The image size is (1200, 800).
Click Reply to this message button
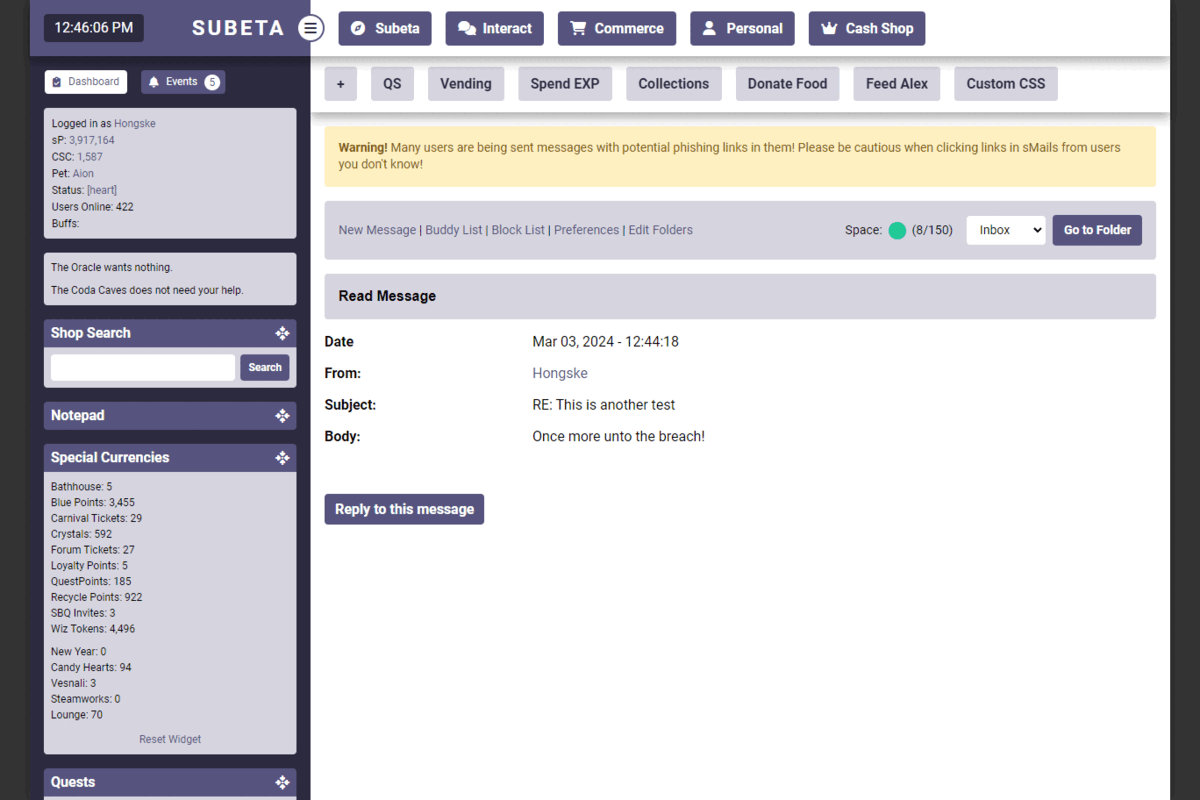[x=404, y=509]
